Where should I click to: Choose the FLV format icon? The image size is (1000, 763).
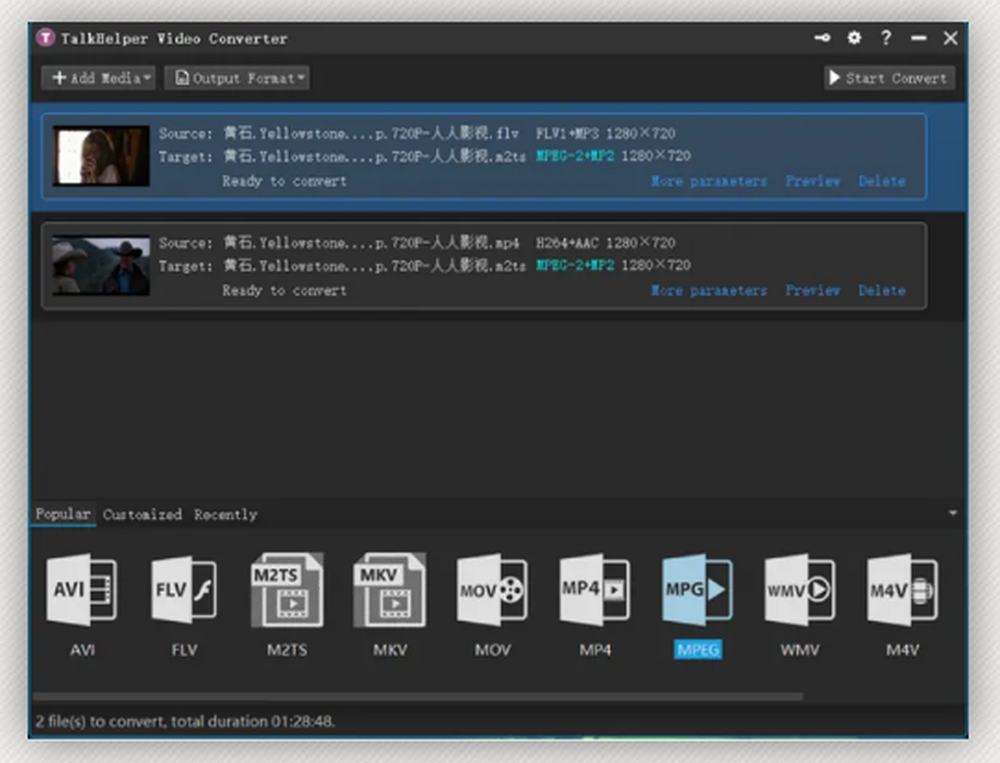coord(184,589)
